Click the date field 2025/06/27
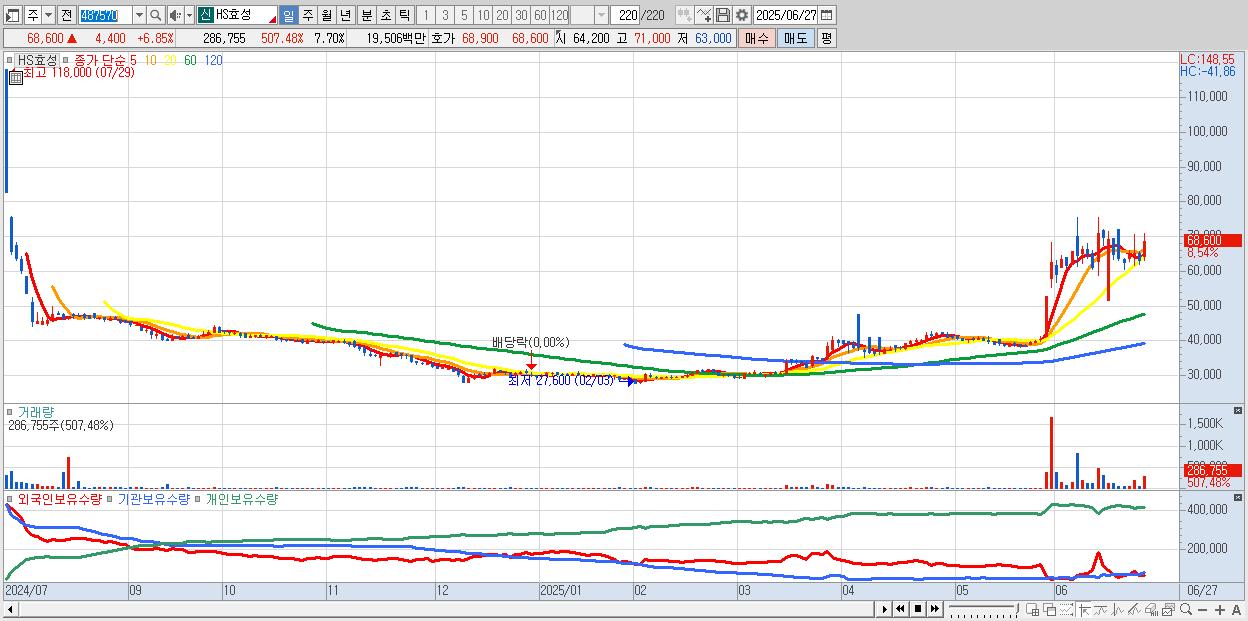1248x621 pixels. [x=785, y=15]
